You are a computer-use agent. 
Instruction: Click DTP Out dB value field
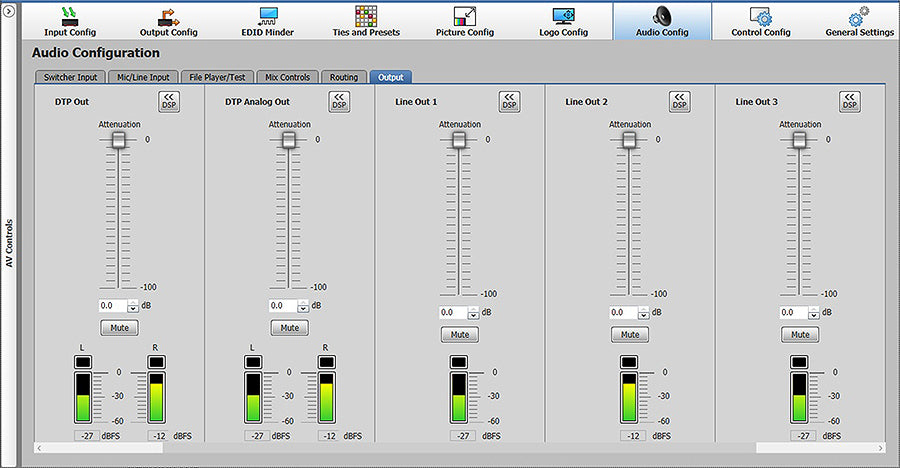(113, 306)
